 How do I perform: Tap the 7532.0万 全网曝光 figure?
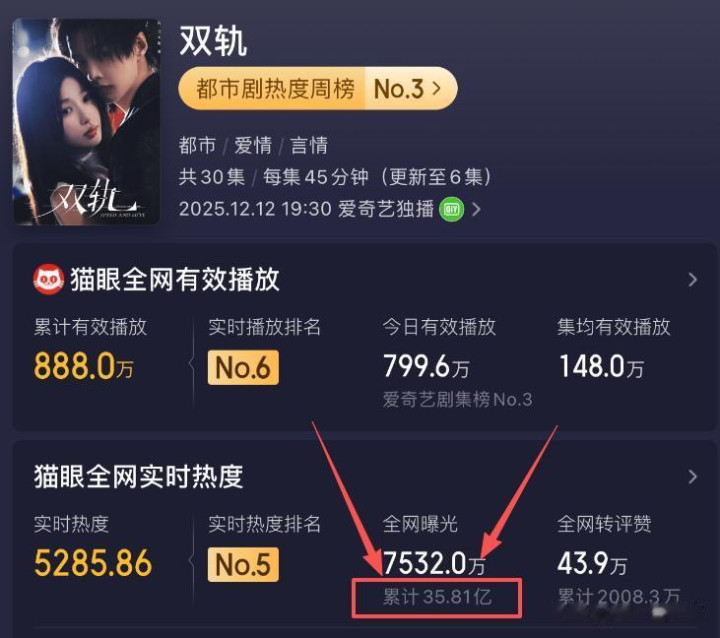click(434, 564)
